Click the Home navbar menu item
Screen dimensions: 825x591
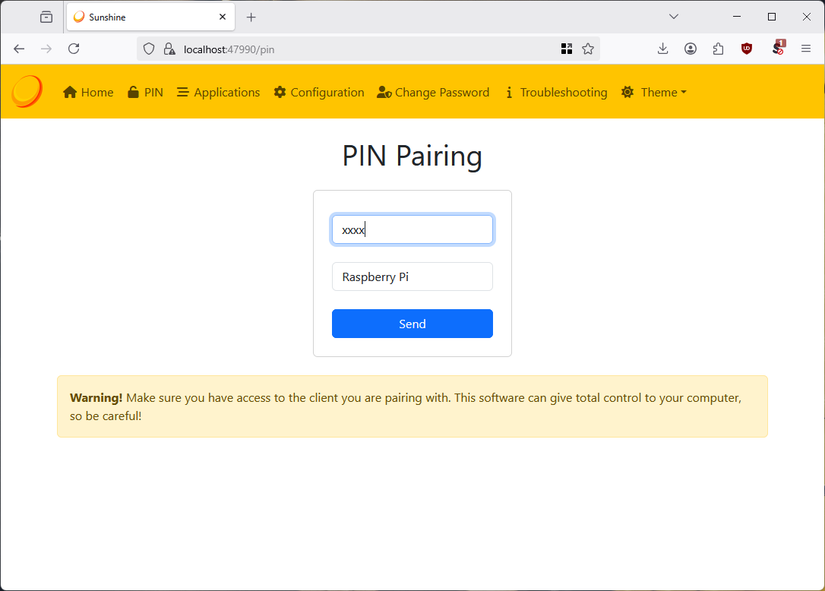[87, 91]
